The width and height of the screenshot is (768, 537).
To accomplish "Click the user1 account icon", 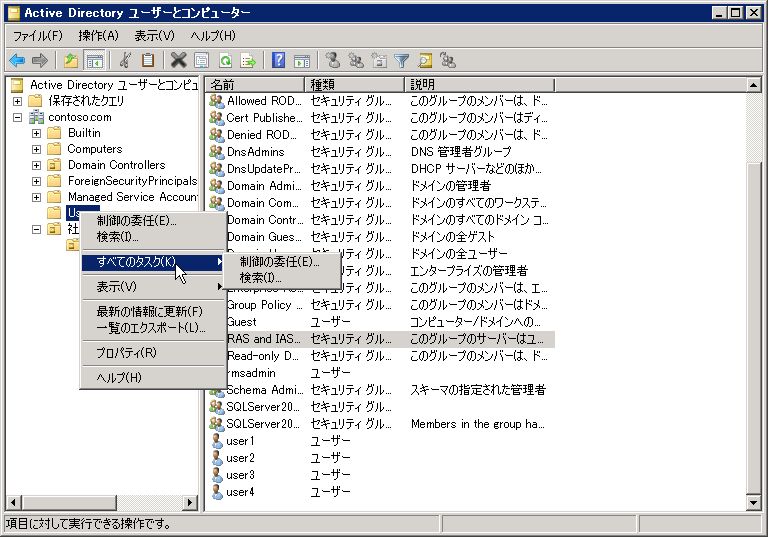I will [217, 441].
